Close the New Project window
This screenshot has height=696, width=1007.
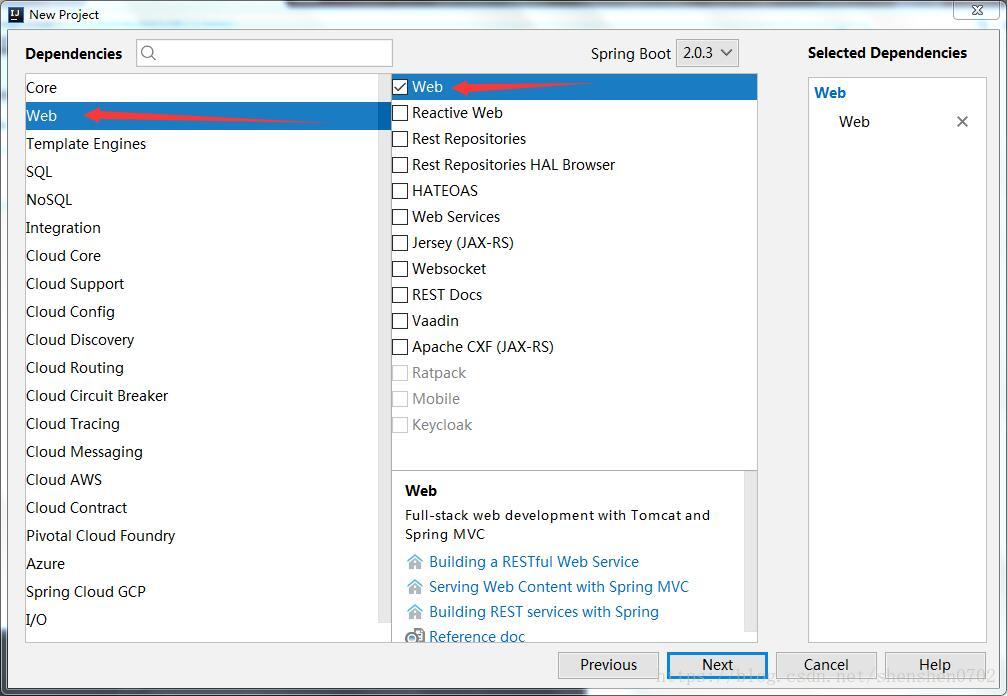click(977, 10)
